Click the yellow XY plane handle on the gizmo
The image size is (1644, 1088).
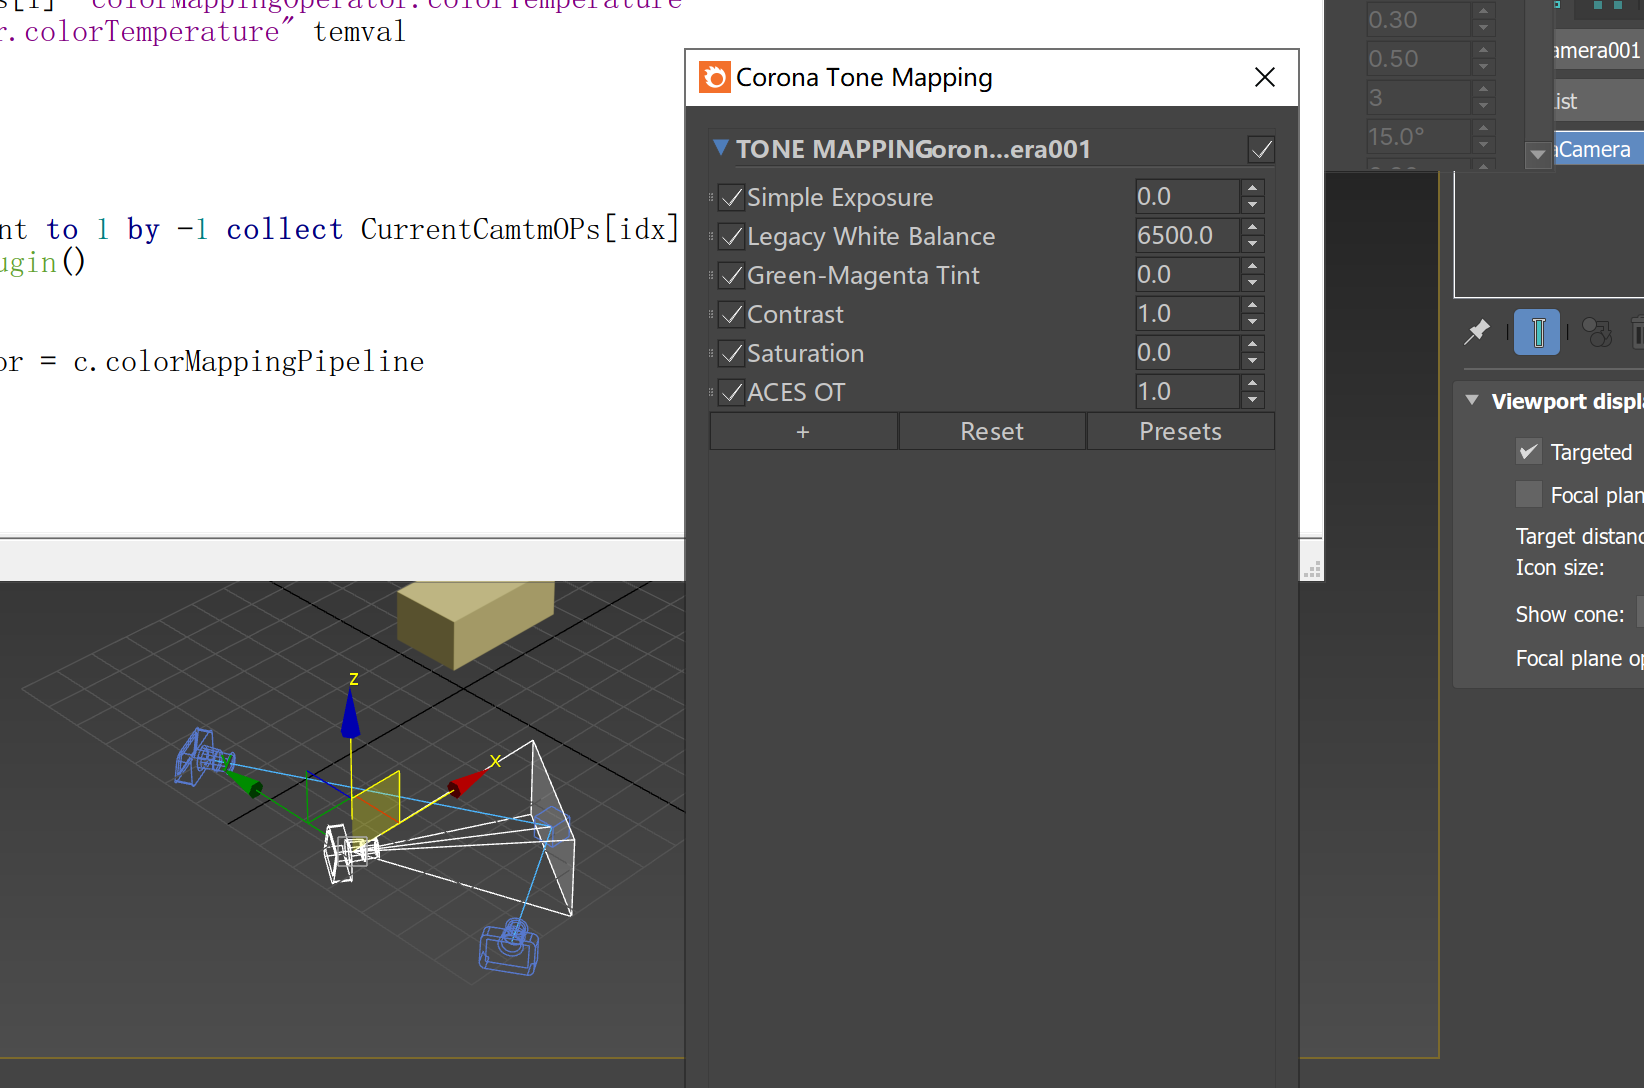376,807
